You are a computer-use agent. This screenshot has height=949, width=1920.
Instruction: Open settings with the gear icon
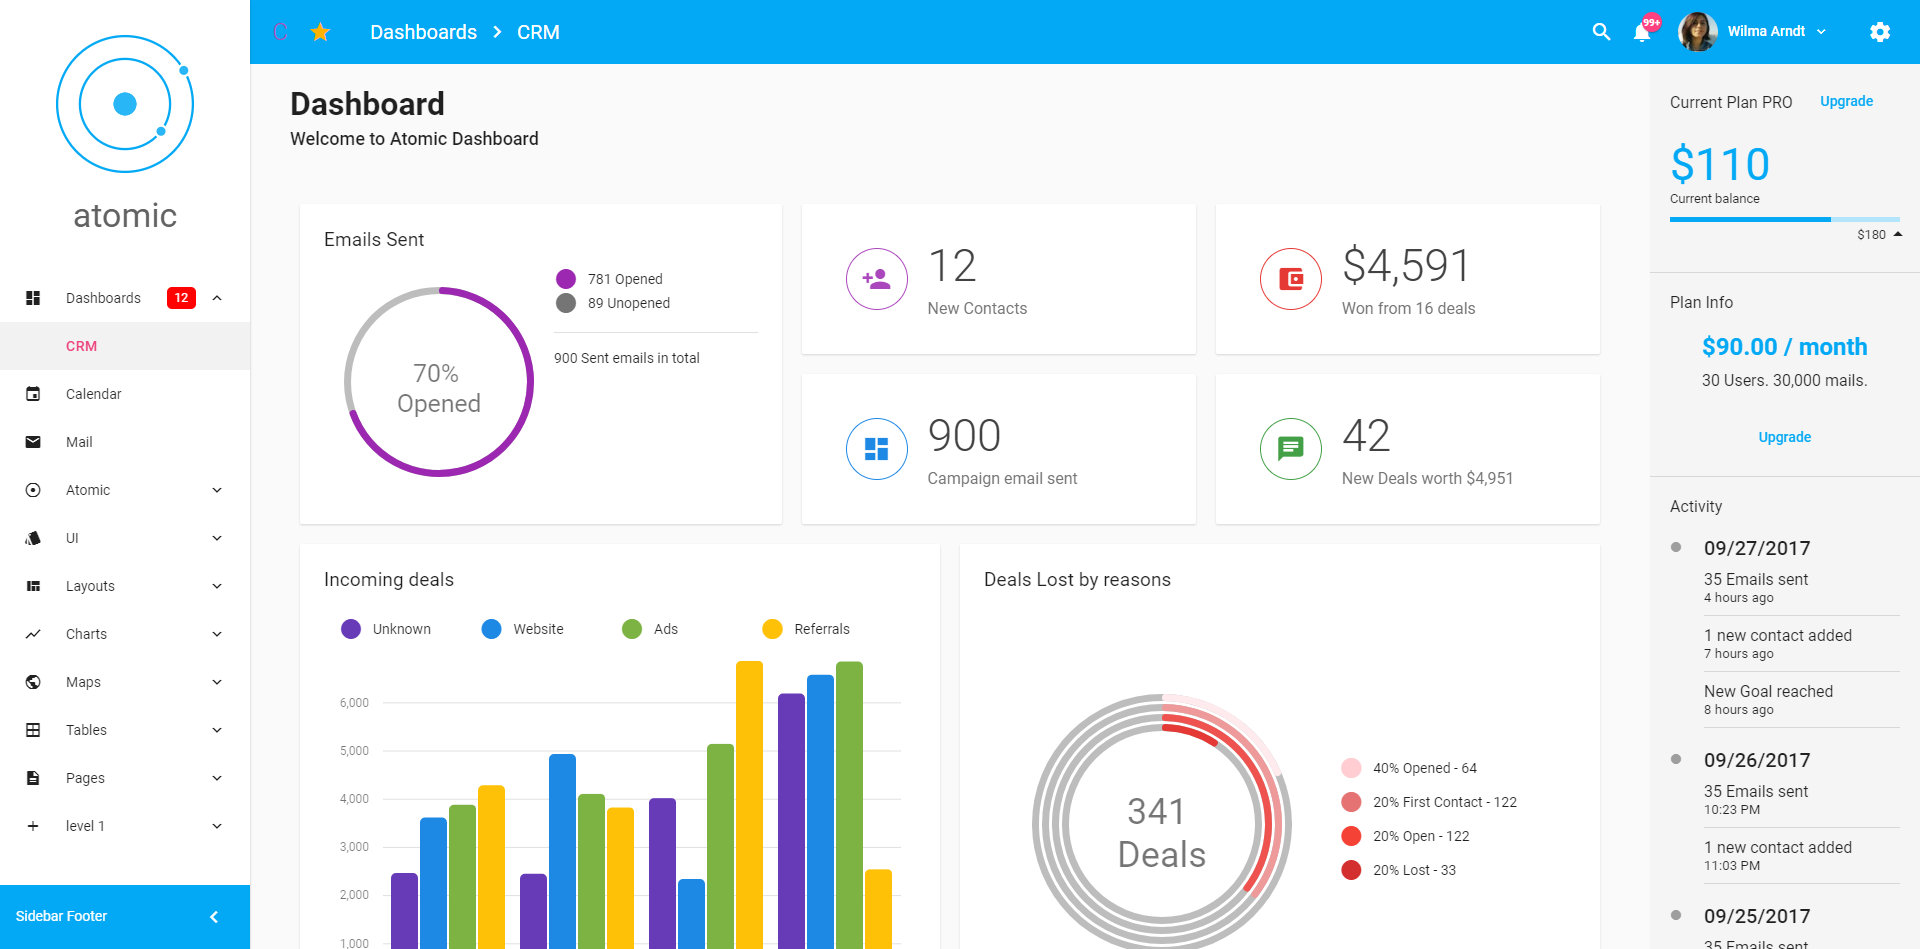[1880, 32]
